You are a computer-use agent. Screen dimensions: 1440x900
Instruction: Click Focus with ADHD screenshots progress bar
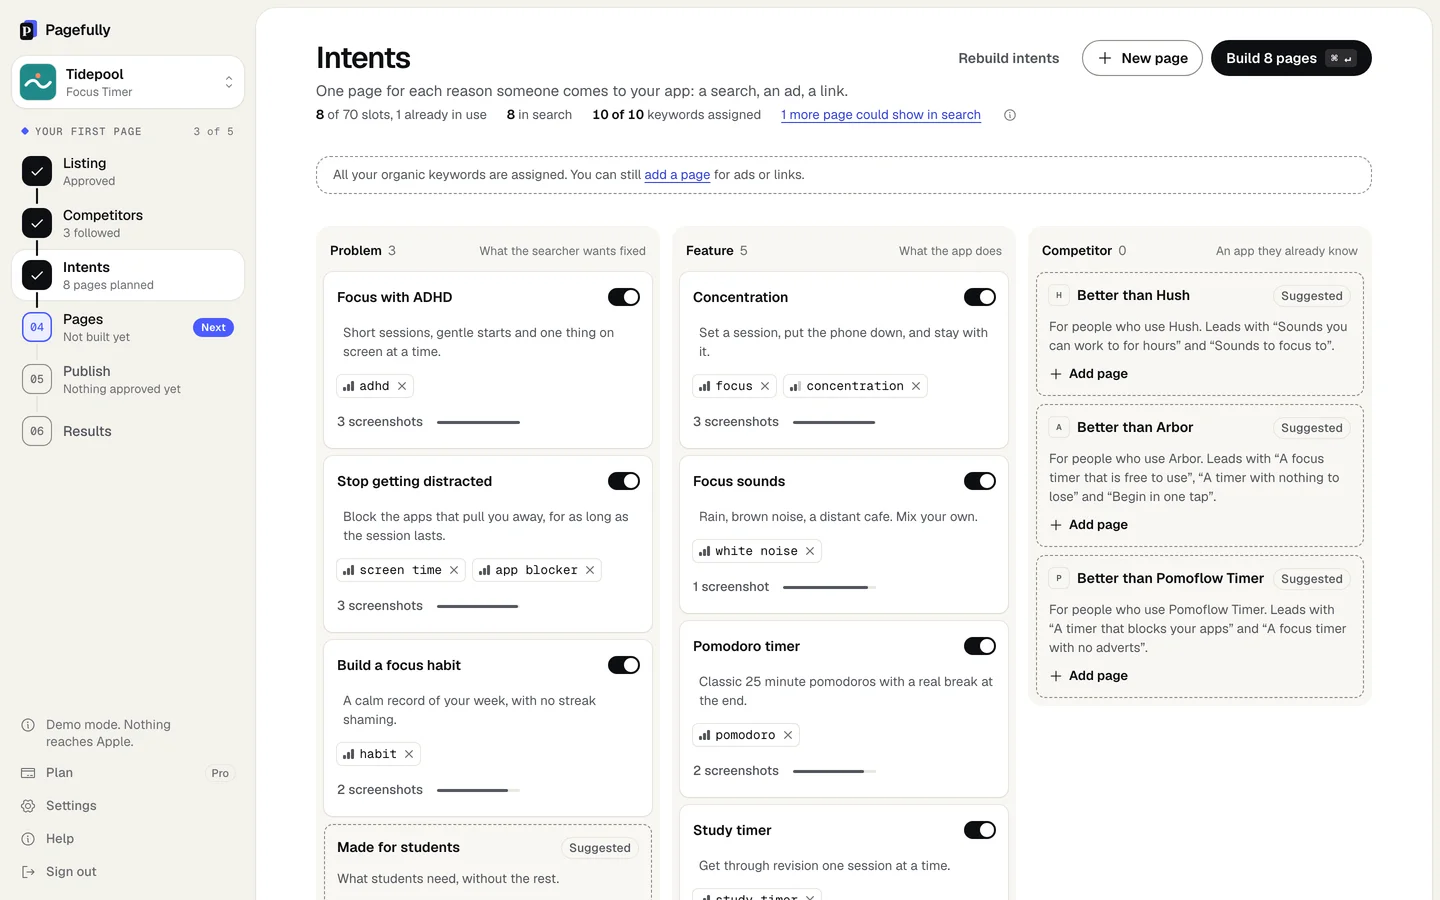pos(478,422)
